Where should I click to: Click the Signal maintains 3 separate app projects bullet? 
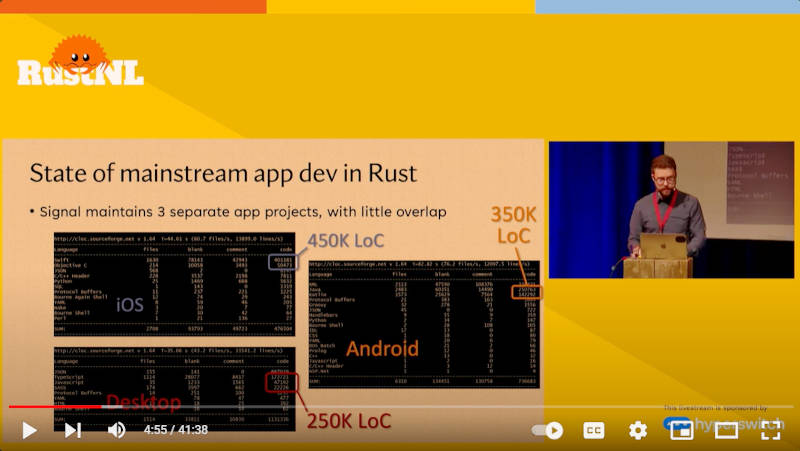click(238, 212)
